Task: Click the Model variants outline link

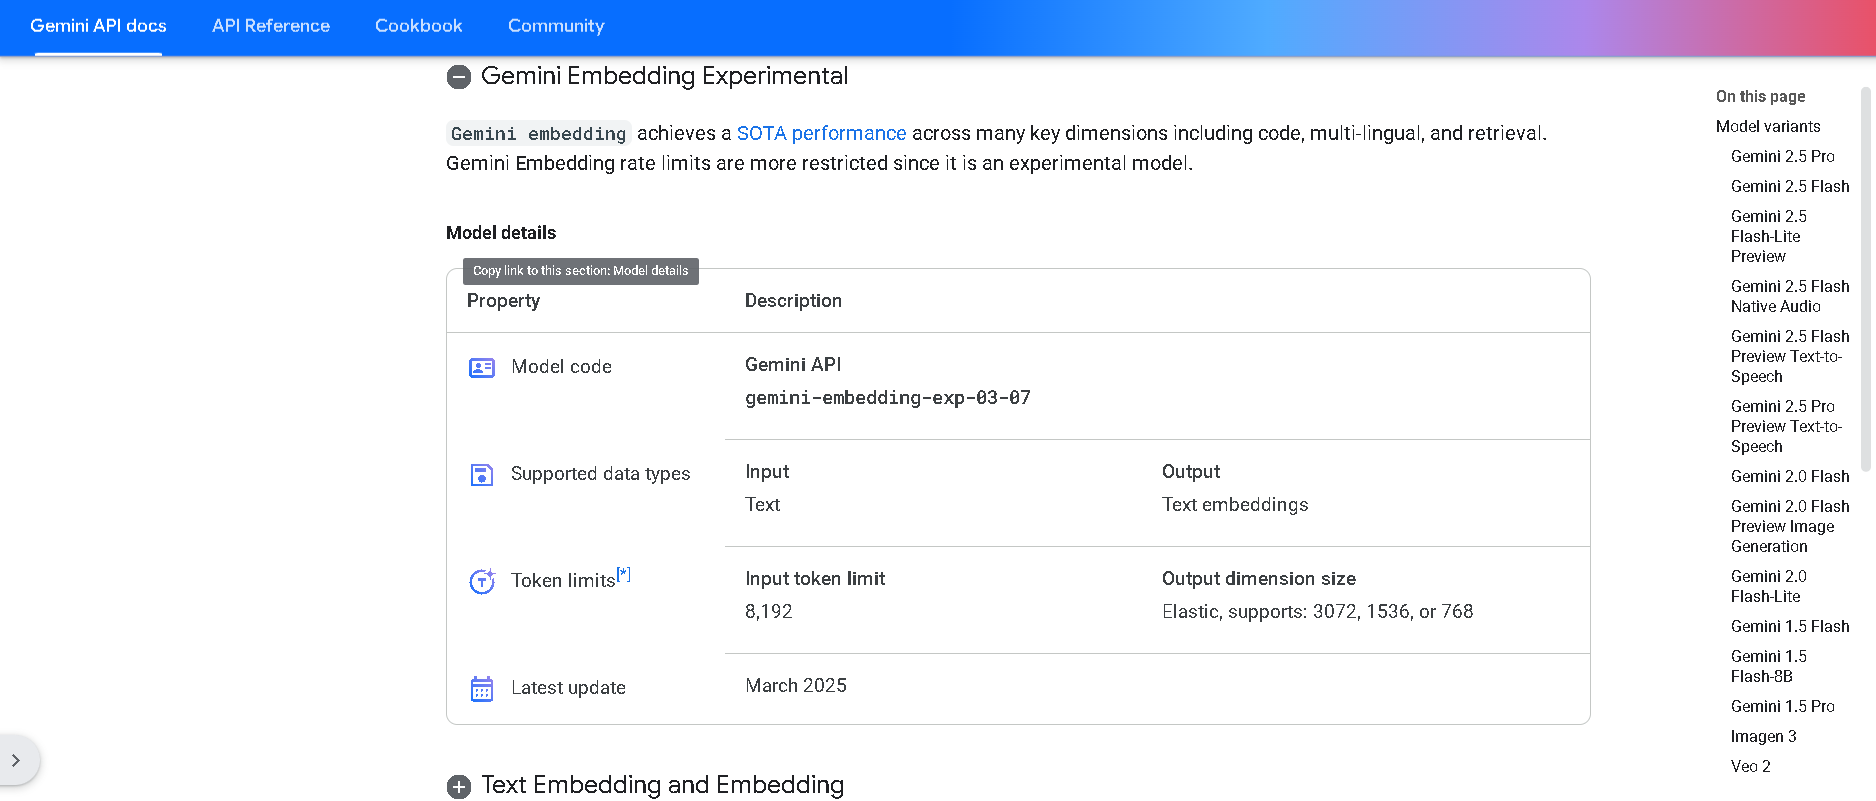Action: point(1767,126)
